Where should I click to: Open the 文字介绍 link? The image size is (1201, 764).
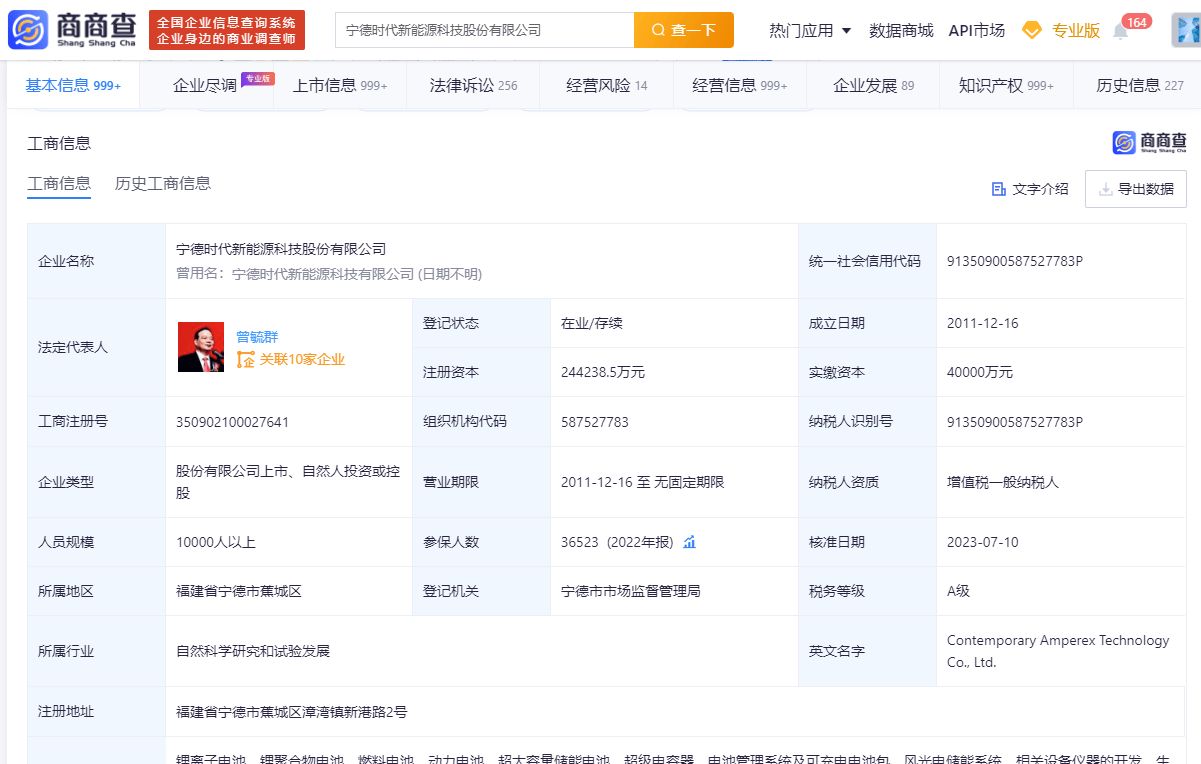click(x=1030, y=189)
